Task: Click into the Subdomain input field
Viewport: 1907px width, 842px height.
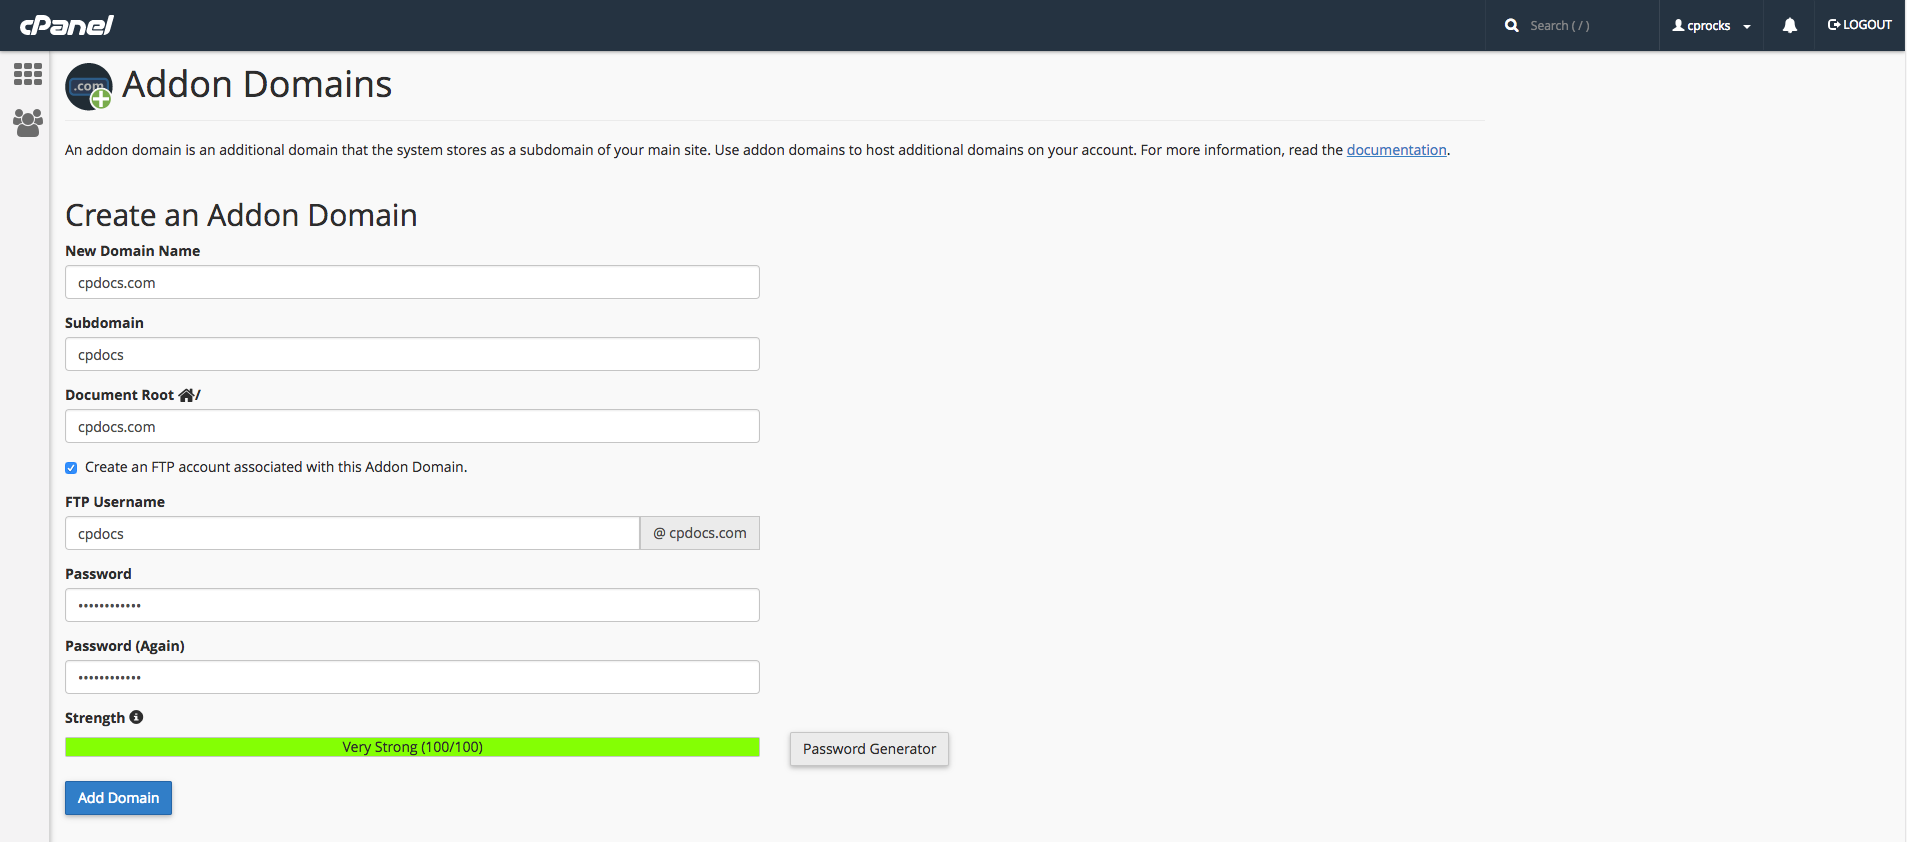Action: pos(412,354)
